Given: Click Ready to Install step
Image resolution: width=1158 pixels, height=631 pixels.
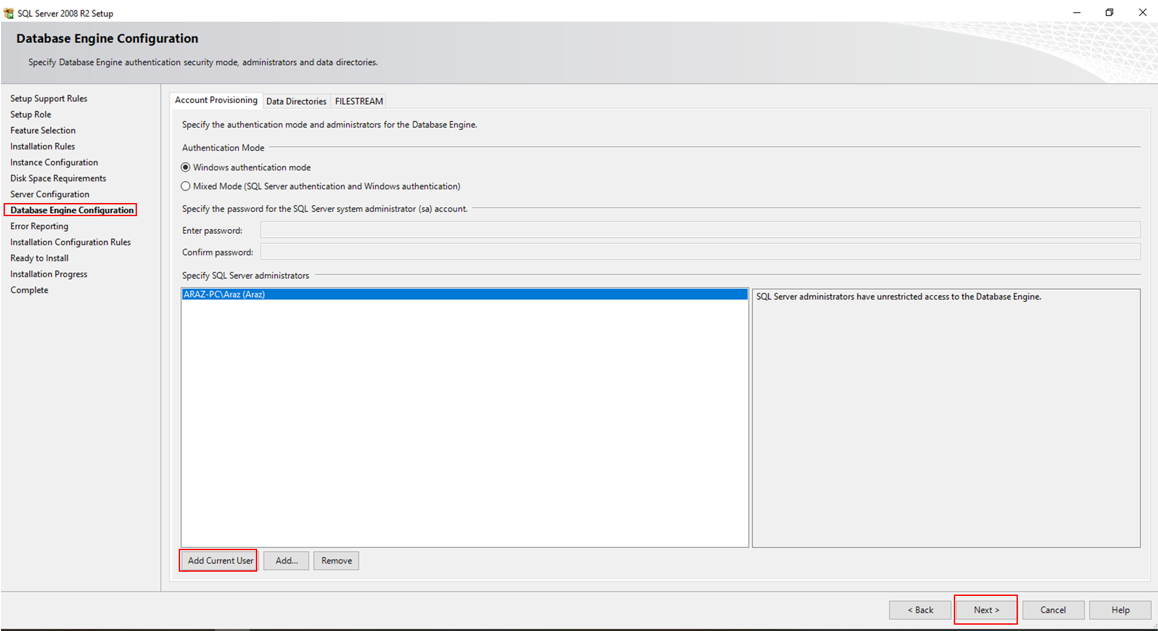Looking at the screenshot, I should pos(39,259).
